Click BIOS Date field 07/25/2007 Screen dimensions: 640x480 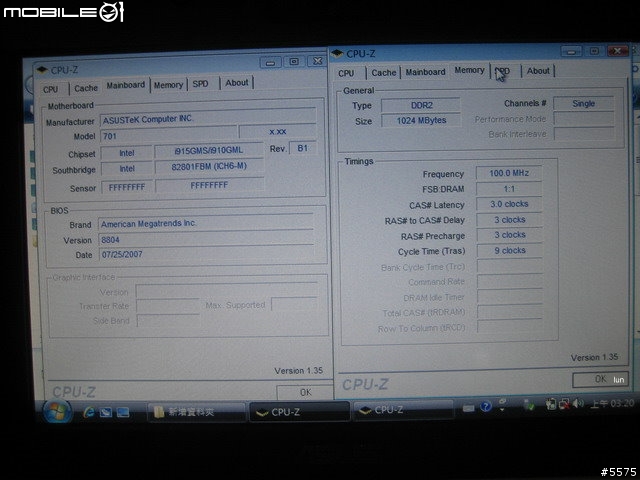tap(206, 254)
